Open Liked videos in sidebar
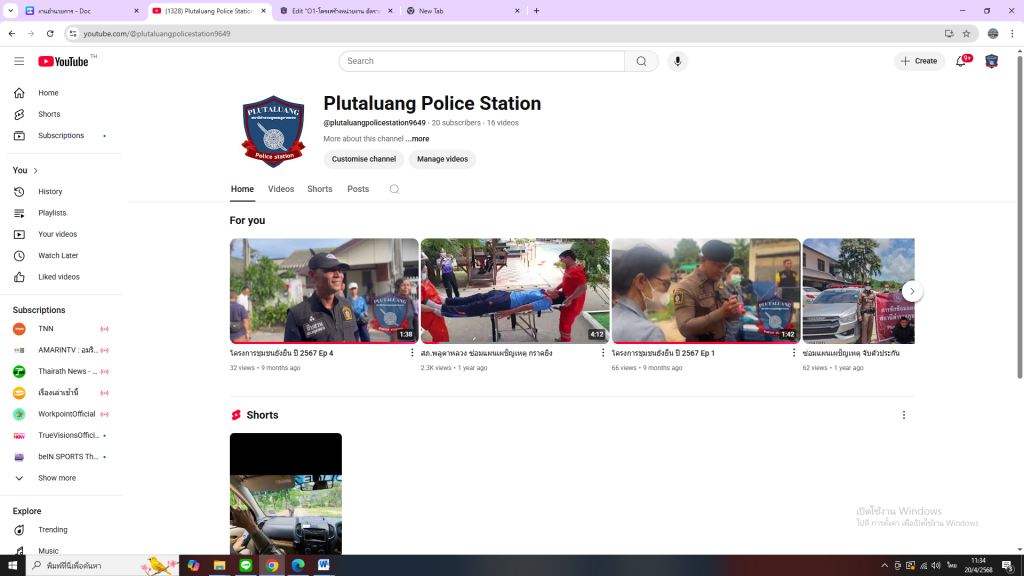This screenshot has width=1024, height=576. pyautogui.click(x=59, y=277)
